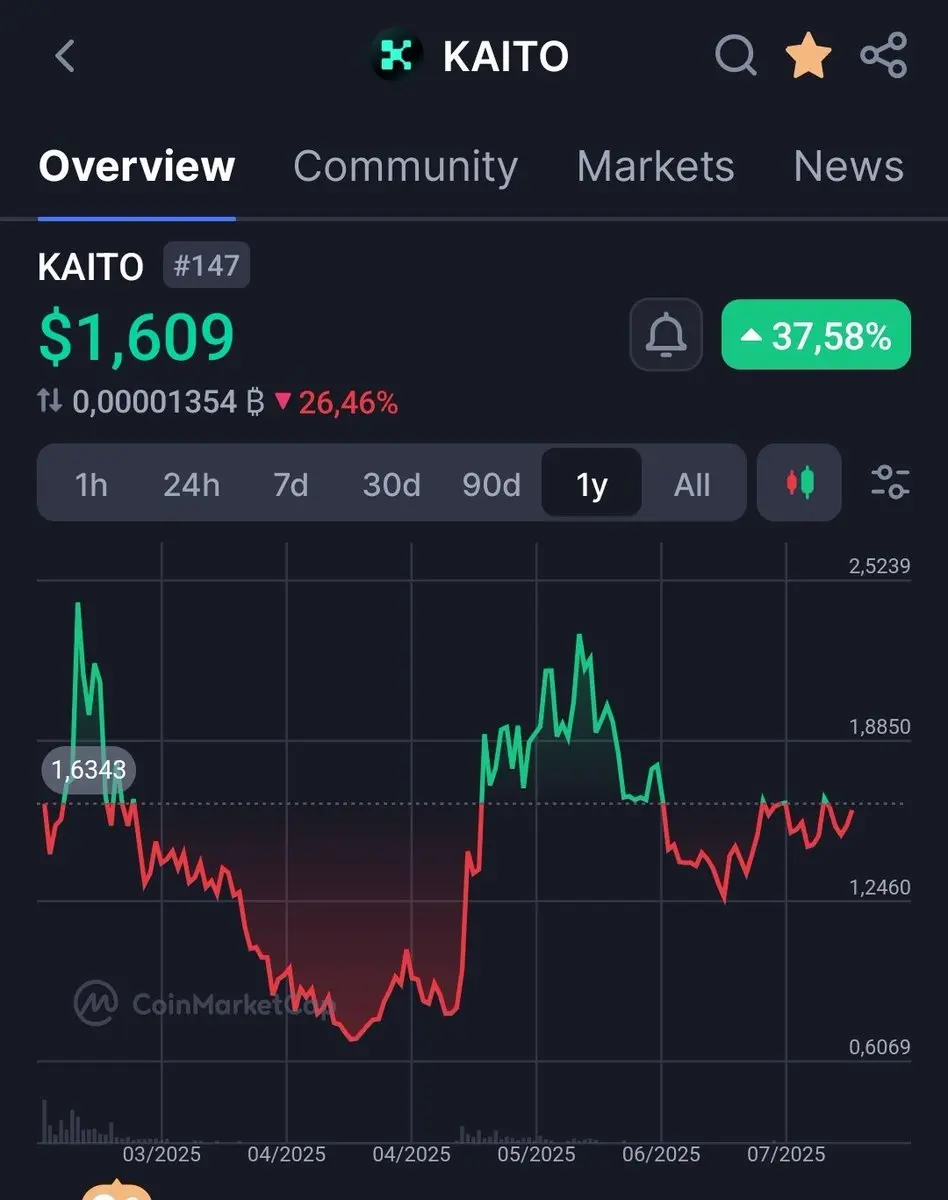Select the 7d chart range

tap(291, 485)
